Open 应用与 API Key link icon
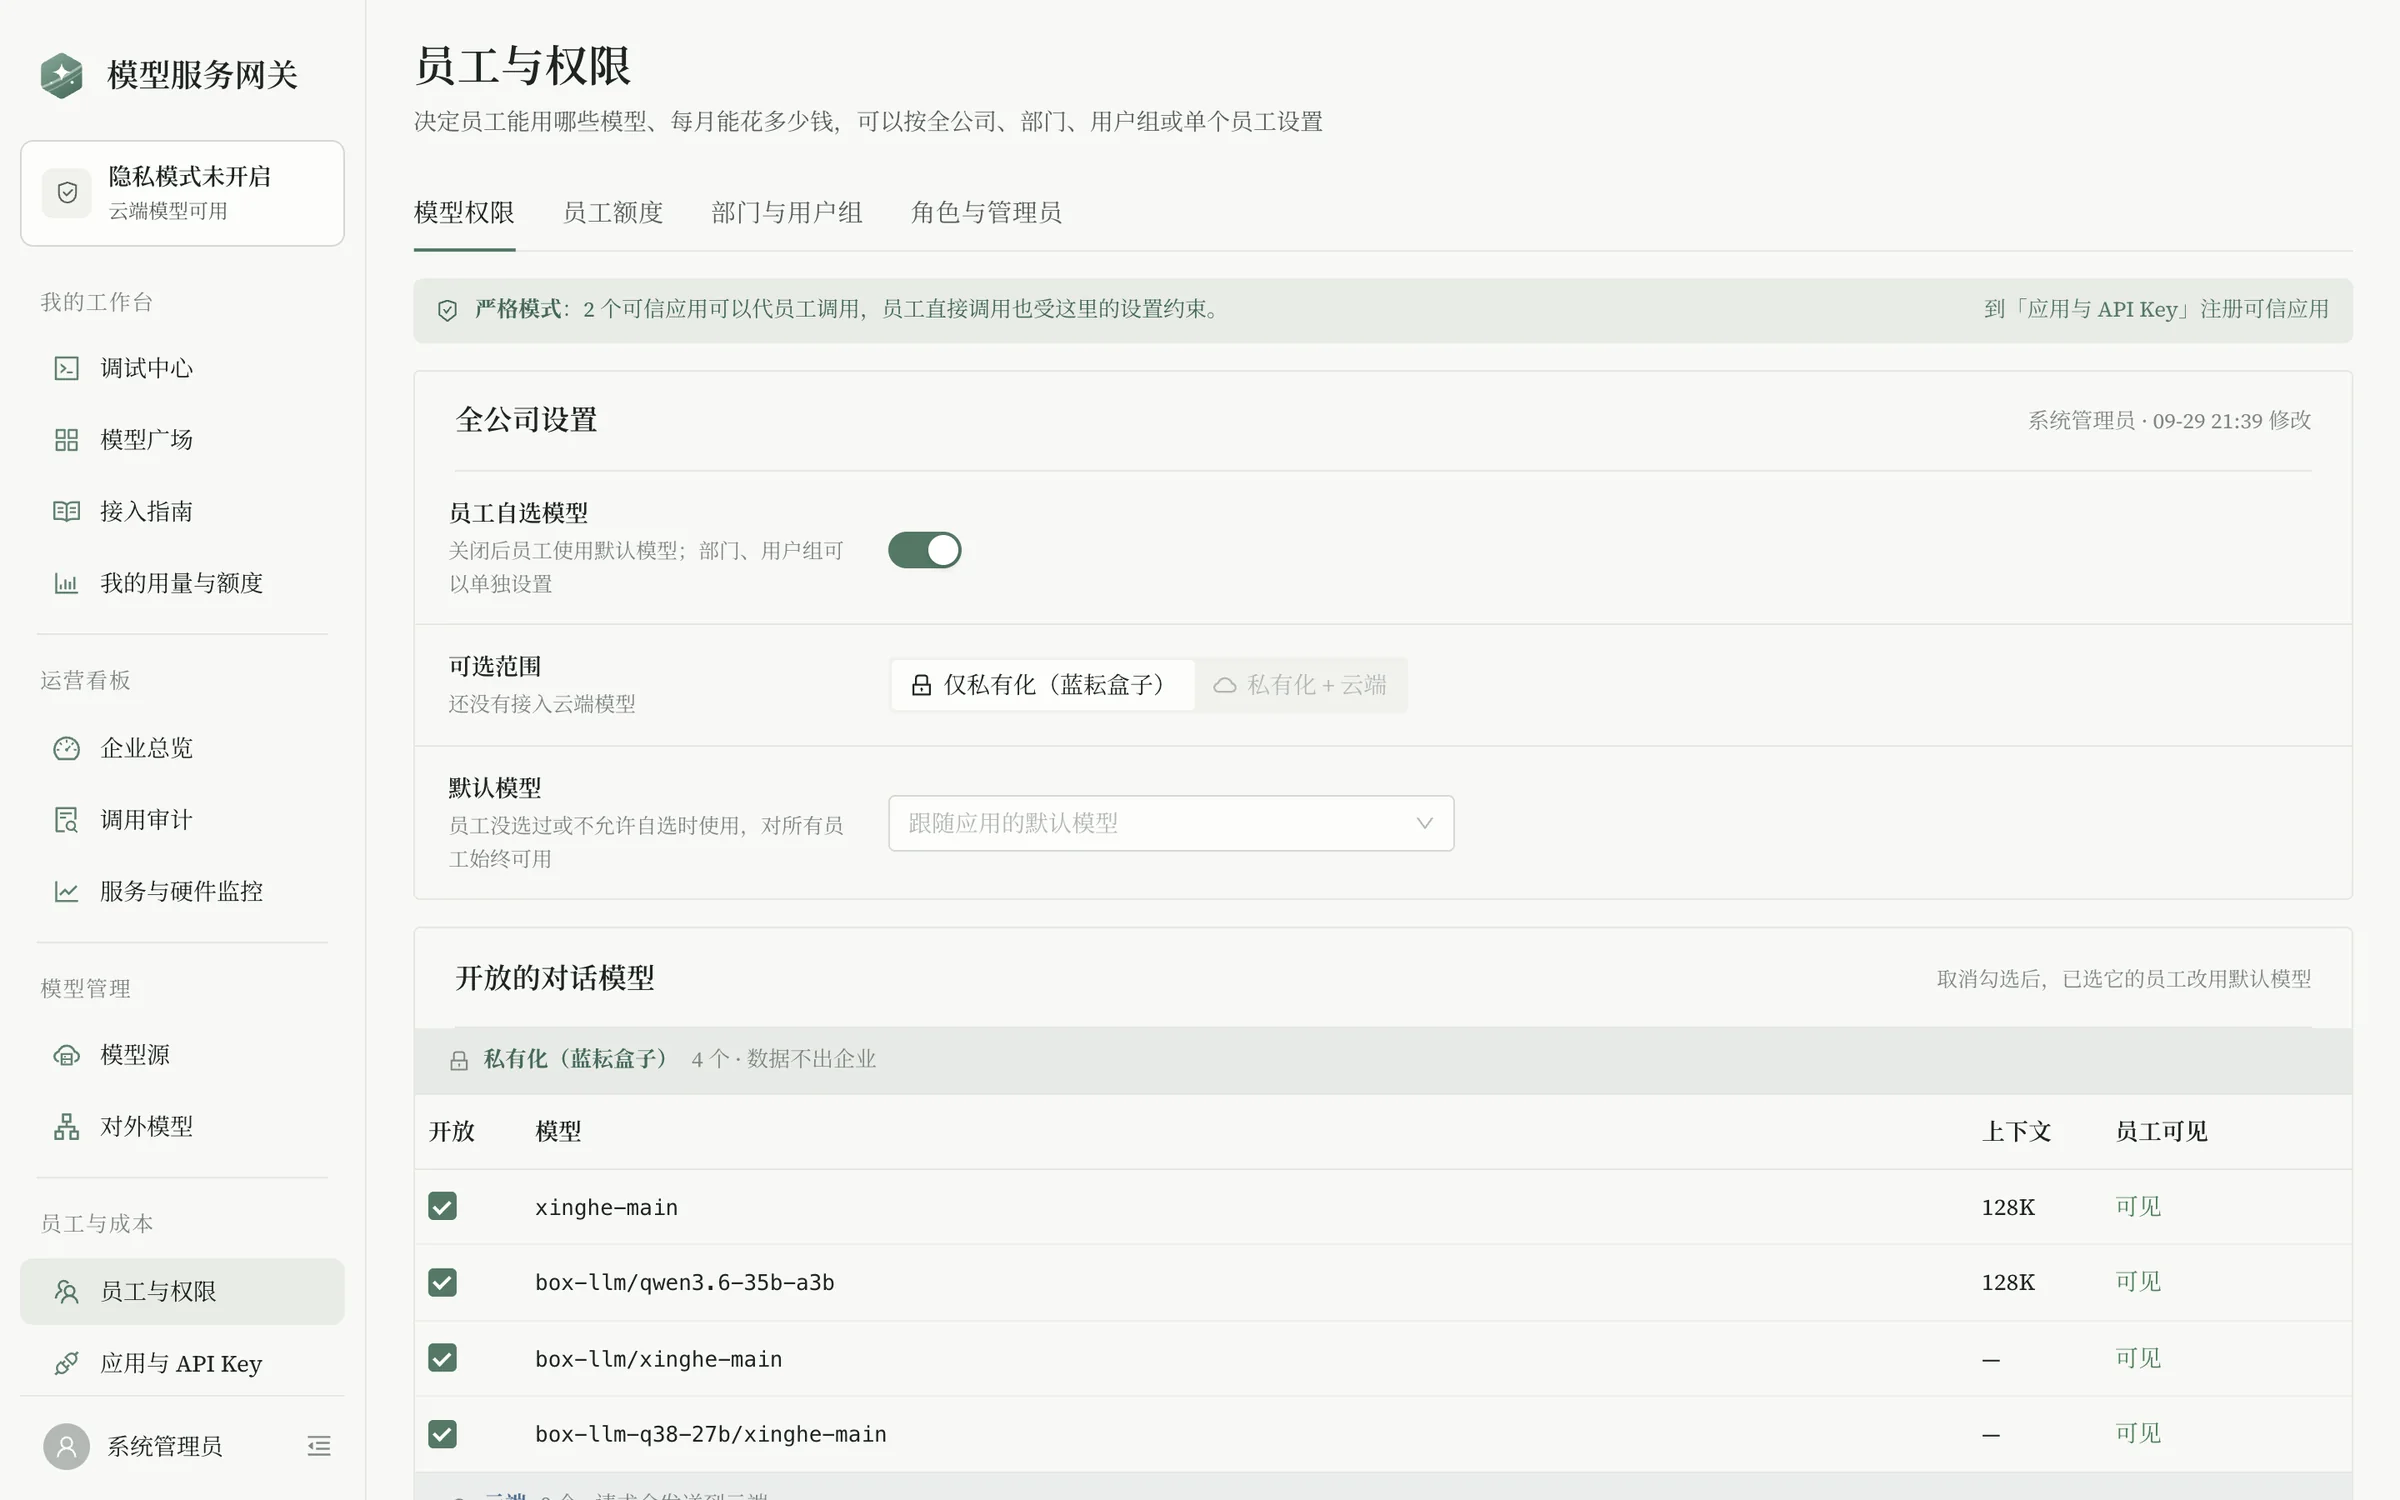 (x=66, y=1363)
